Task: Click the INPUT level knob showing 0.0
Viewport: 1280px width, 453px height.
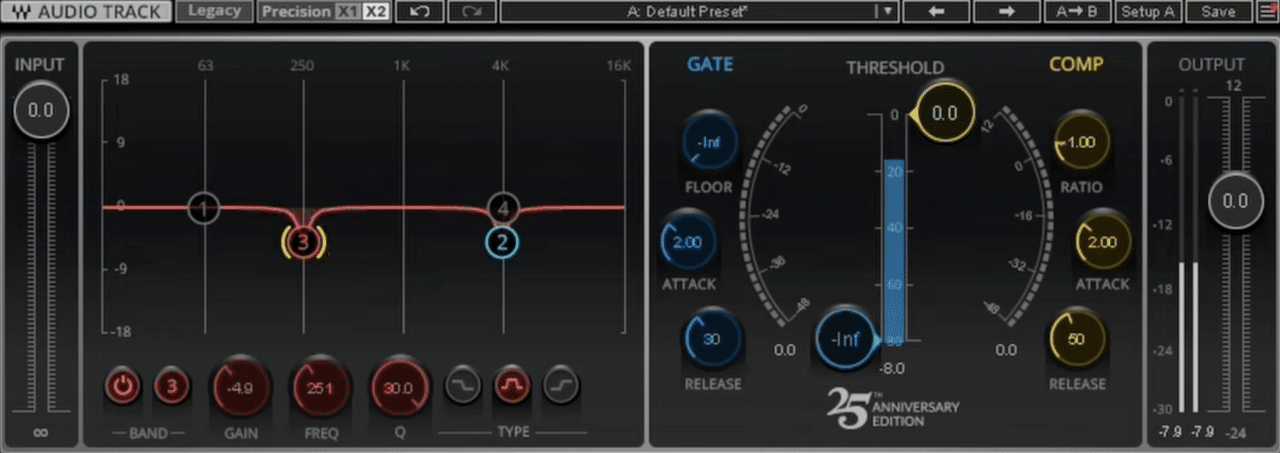Action: coord(41,110)
